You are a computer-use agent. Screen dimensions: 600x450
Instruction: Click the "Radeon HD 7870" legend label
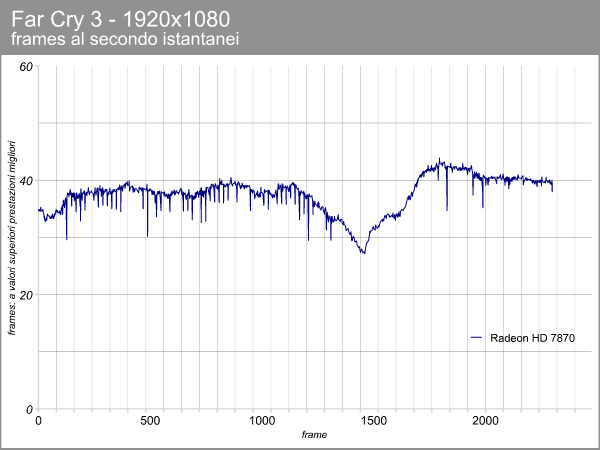pos(532,338)
